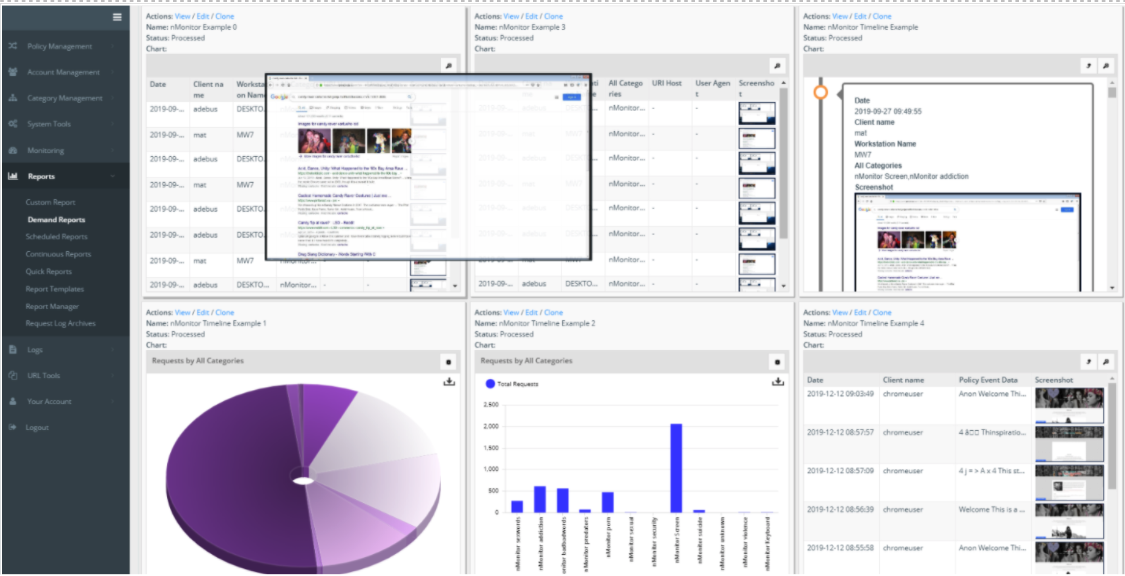Open settings icon on the bar chart header
Image resolution: width=1125 pixels, height=576 pixels.
pyautogui.click(x=776, y=361)
